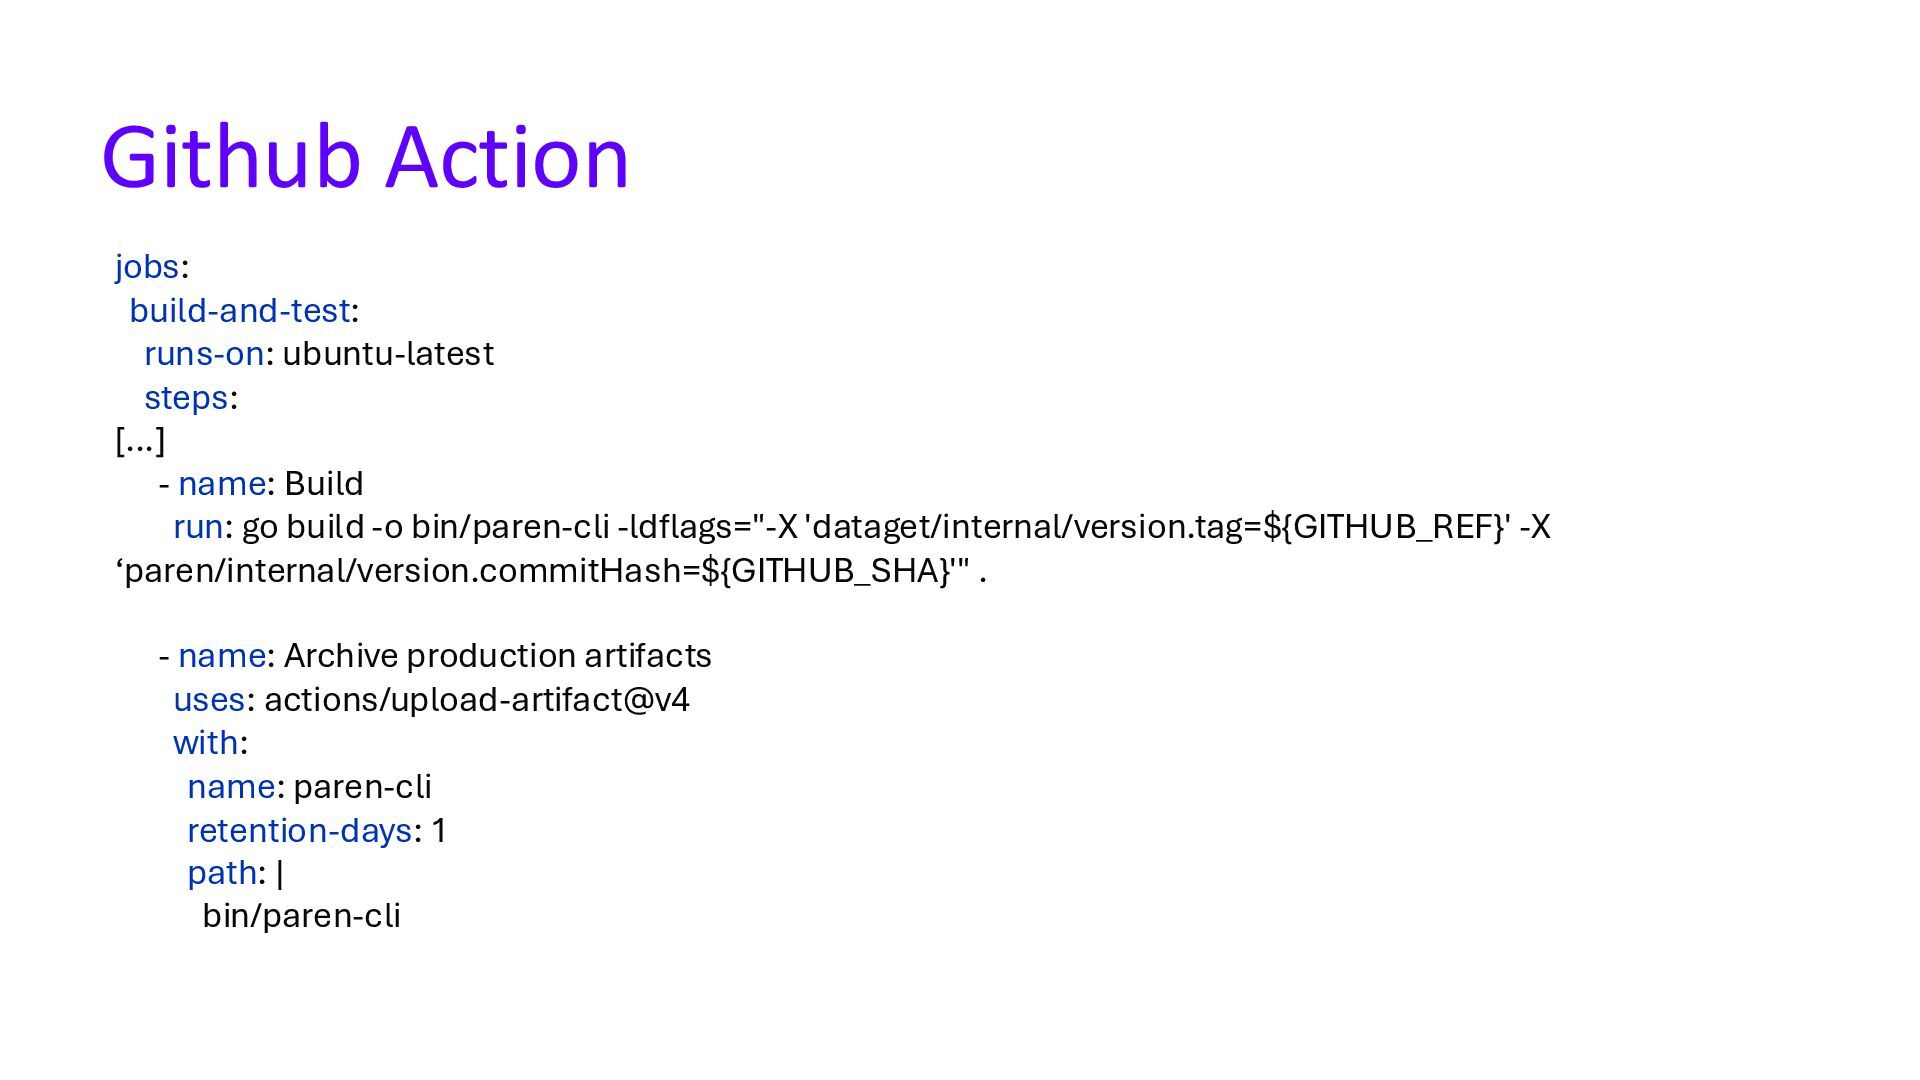The height and width of the screenshot is (1080, 1920).
Task: Click the 'retention-days' key
Action: 299,831
